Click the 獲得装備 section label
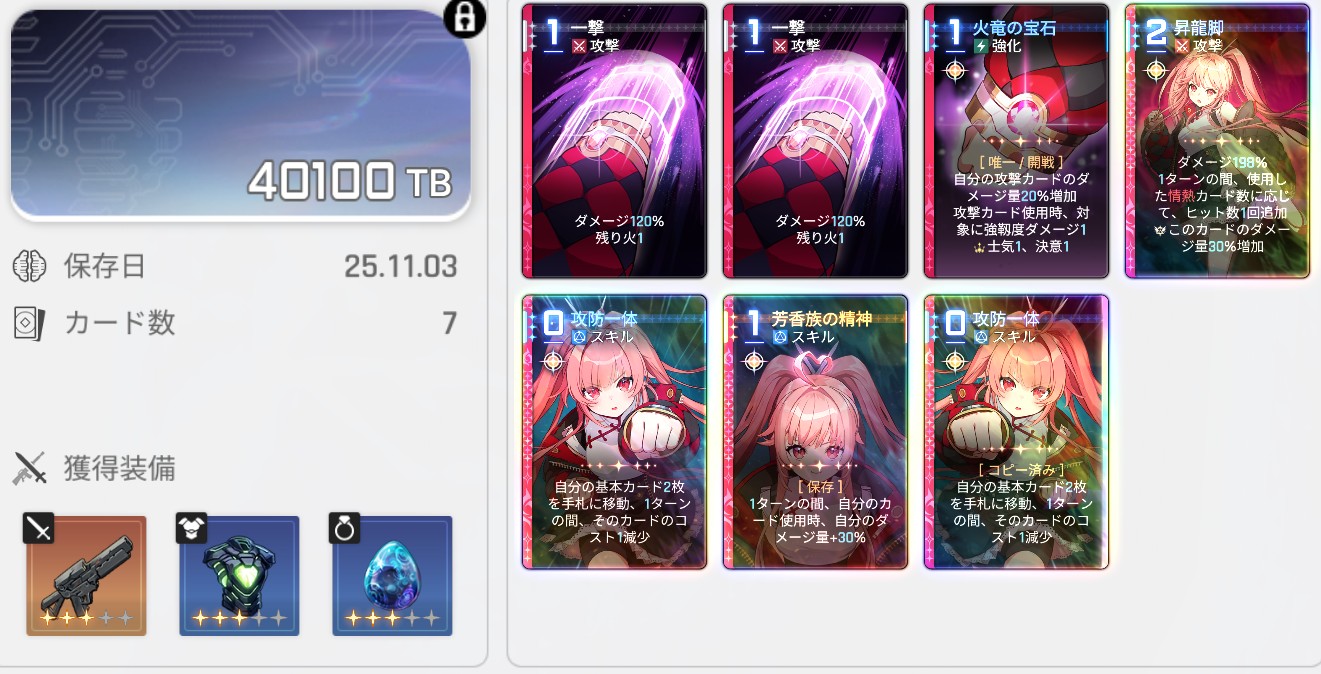1321x674 pixels. tap(120, 468)
